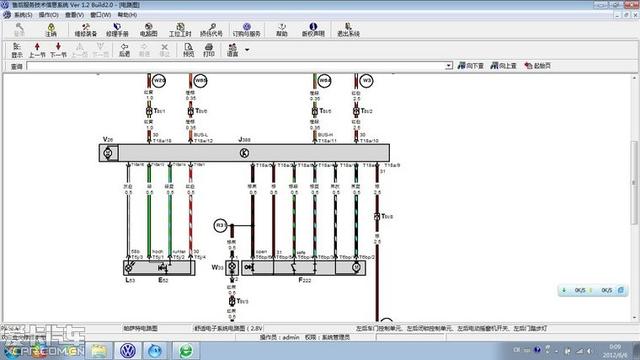
Task: Open the 维修装备 (repair equipment) tool
Action: coord(86,30)
